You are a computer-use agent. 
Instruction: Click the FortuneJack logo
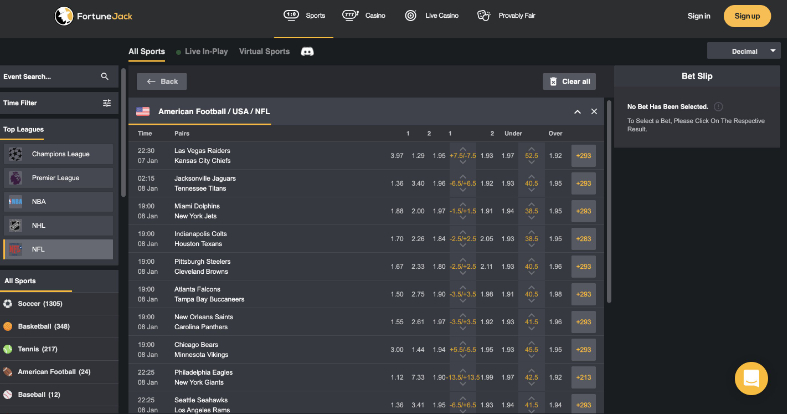click(x=93, y=16)
